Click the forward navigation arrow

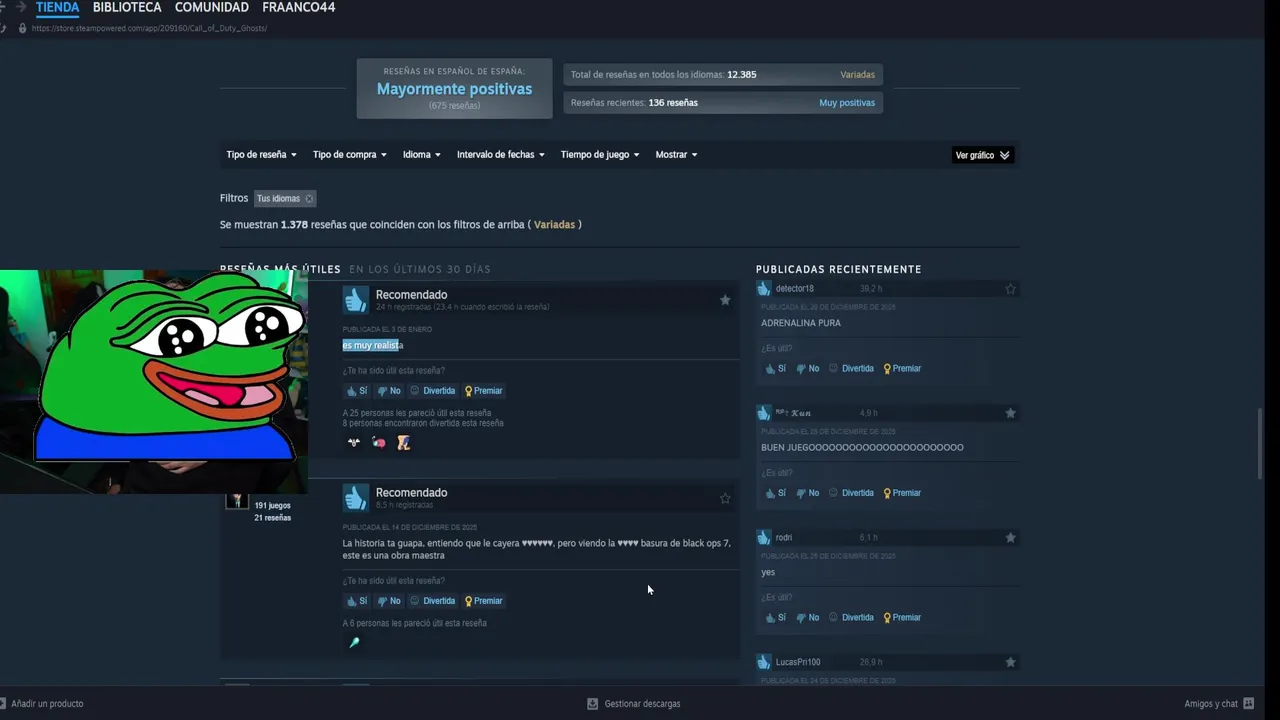[20, 7]
